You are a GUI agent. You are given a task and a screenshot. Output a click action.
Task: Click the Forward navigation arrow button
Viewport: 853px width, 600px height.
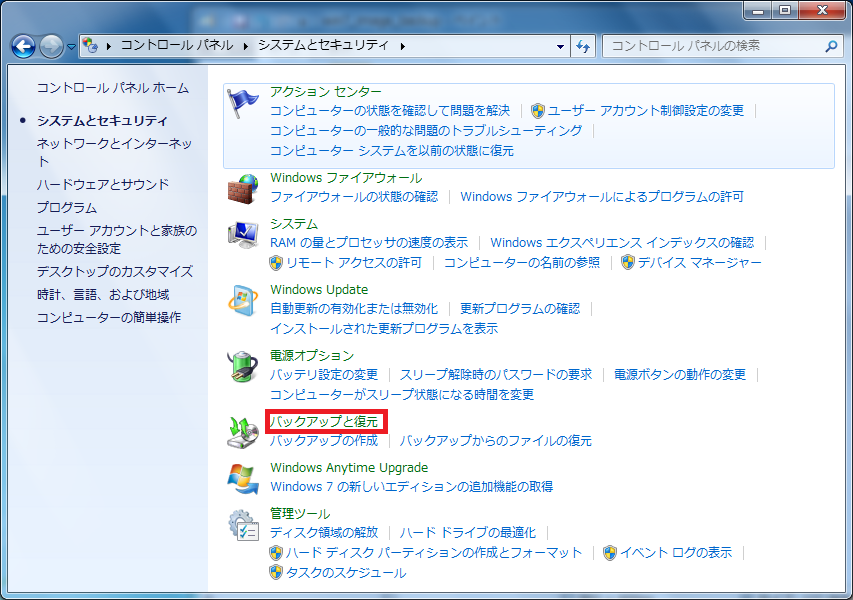[x=51, y=46]
